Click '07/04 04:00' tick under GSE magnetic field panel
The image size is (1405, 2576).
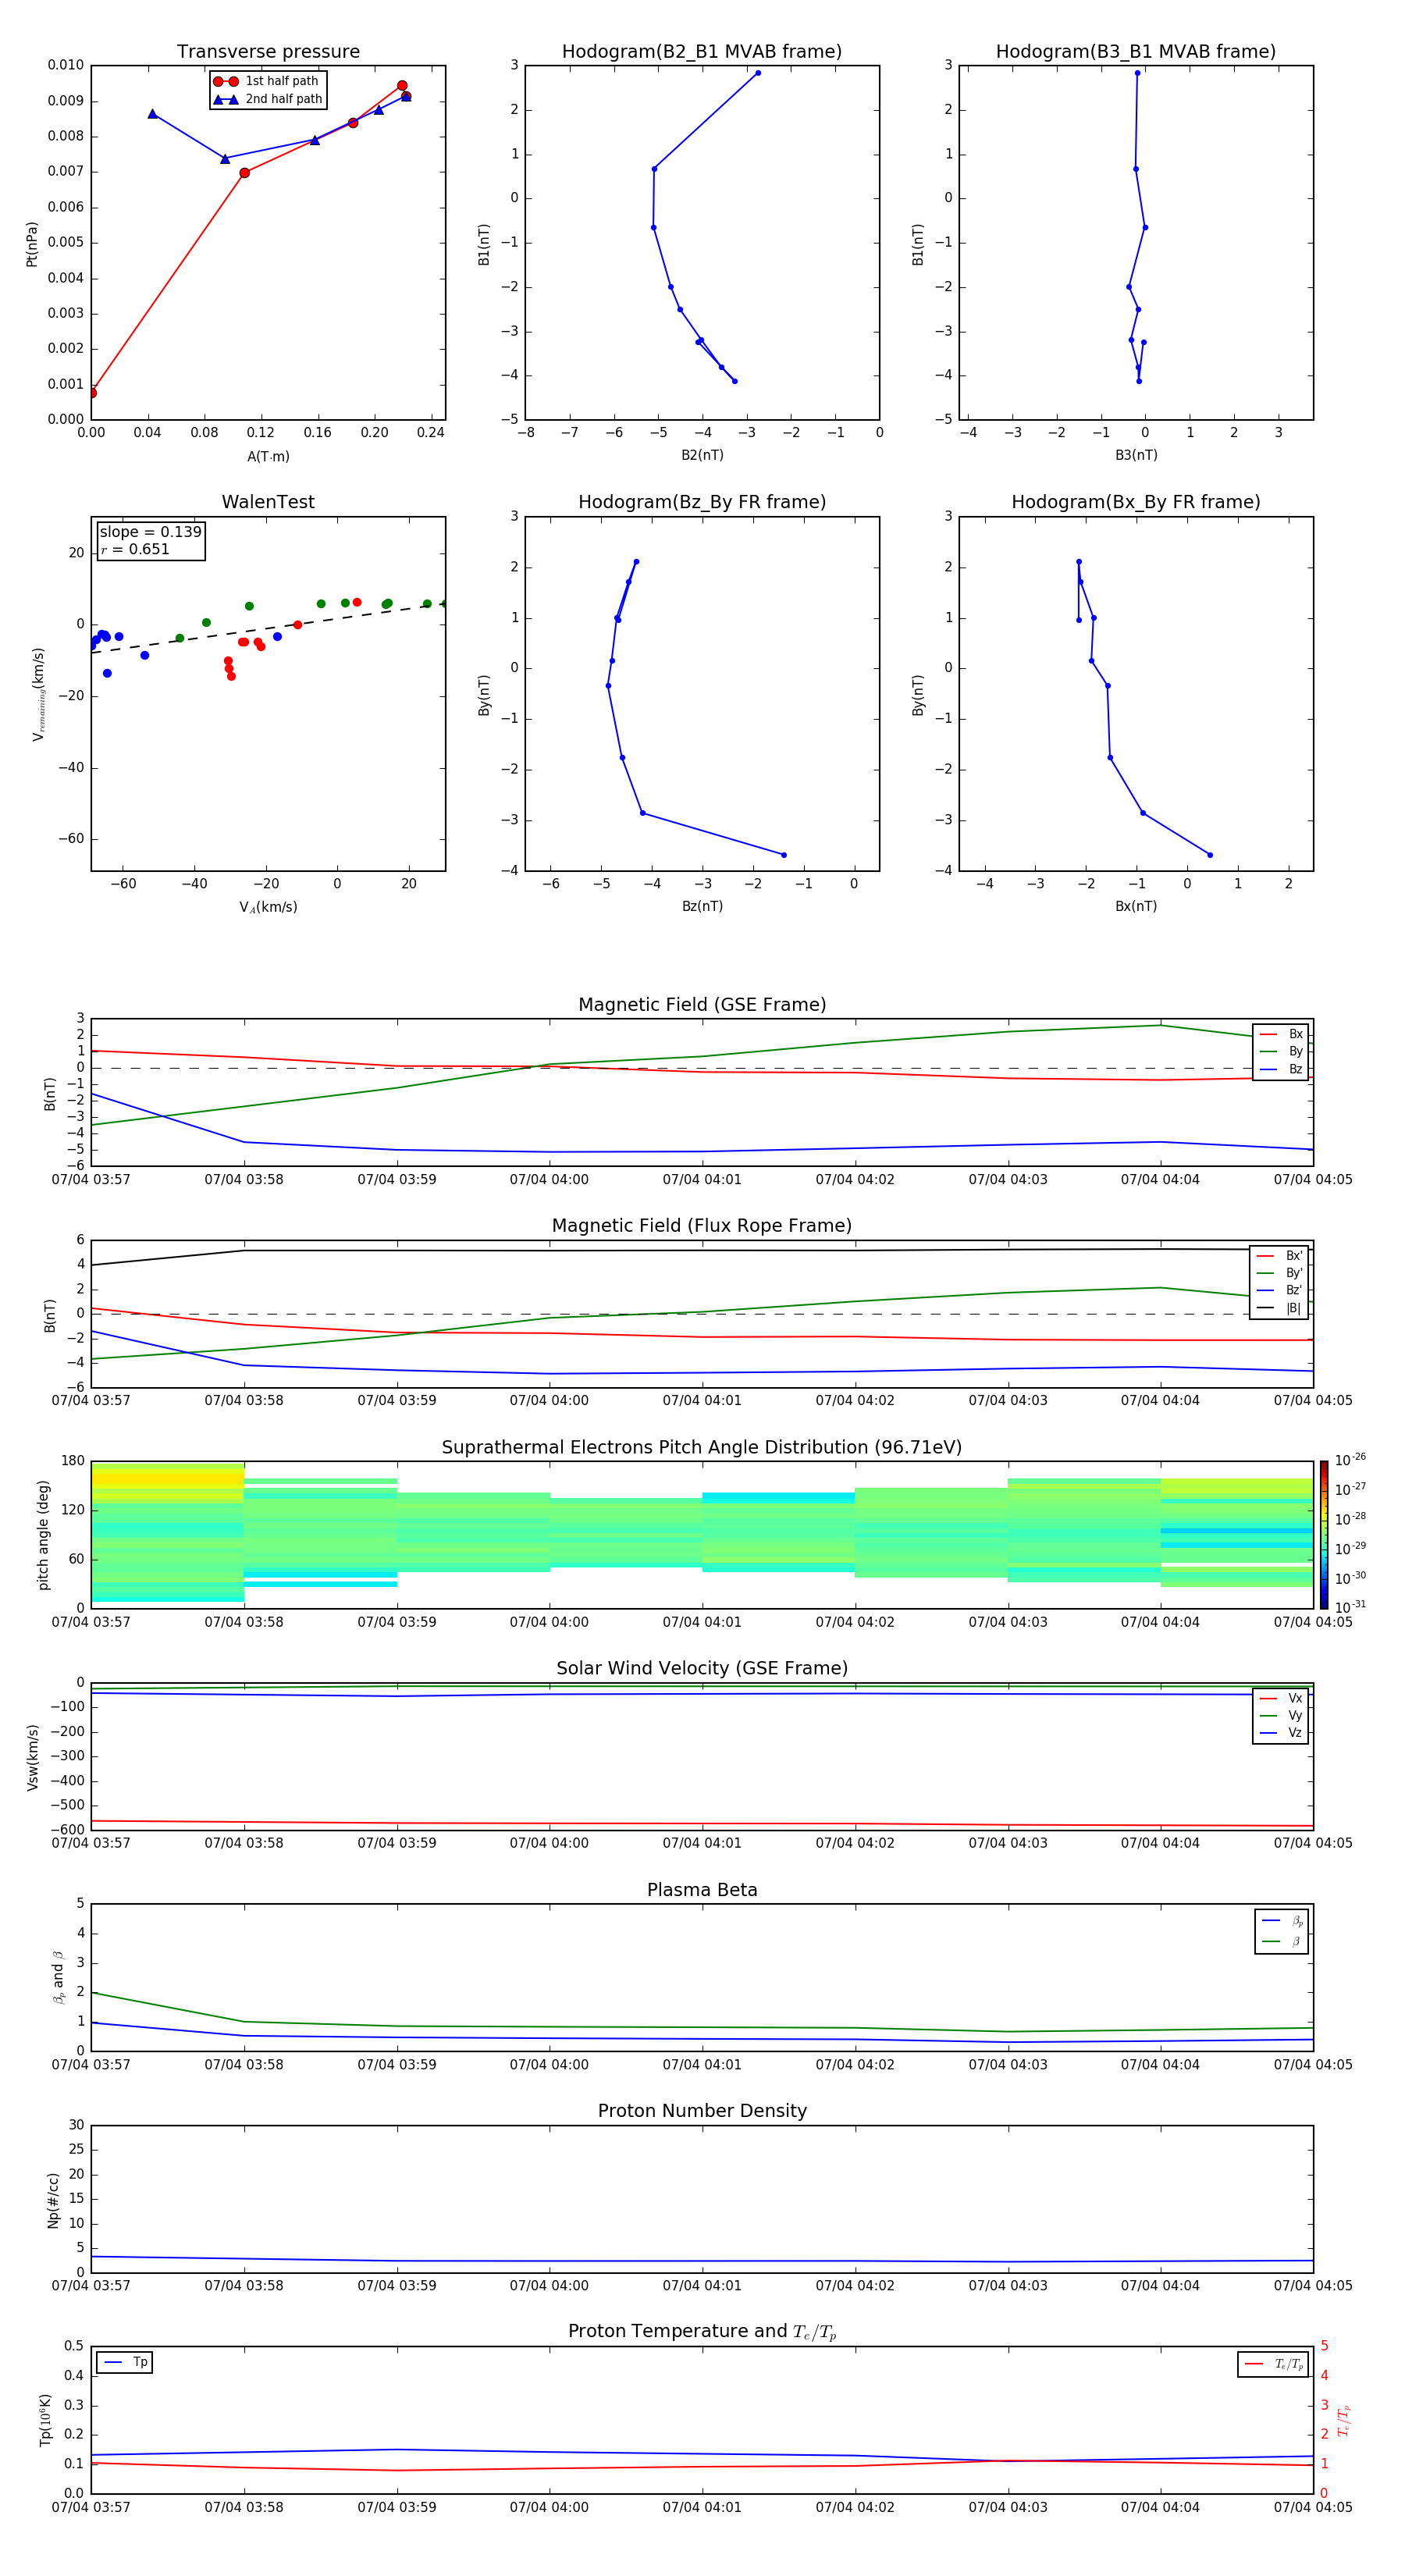click(x=549, y=1180)
